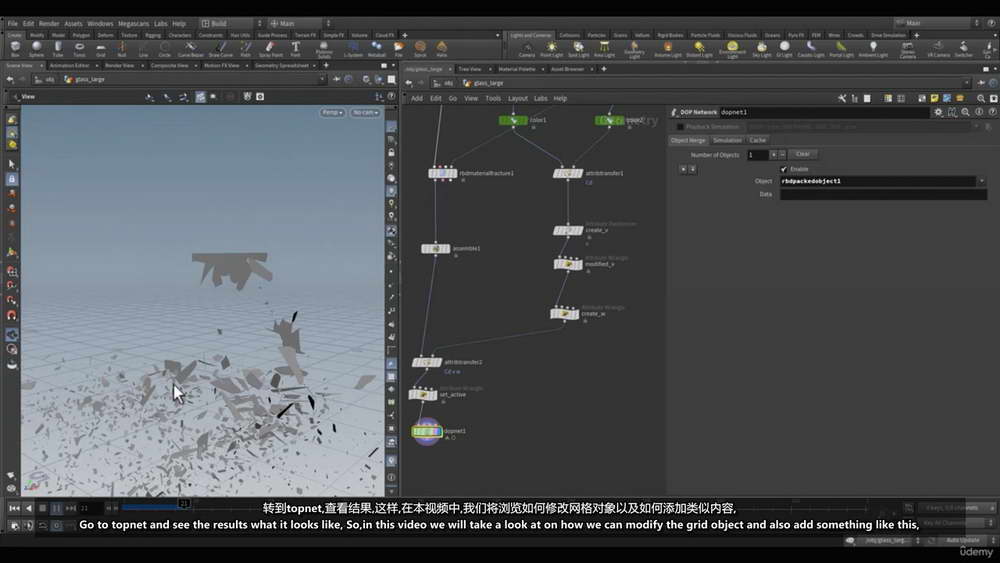Add an Ambient Light from the shelf
The width and height of the screenshot is (1000, 563).
873,49
